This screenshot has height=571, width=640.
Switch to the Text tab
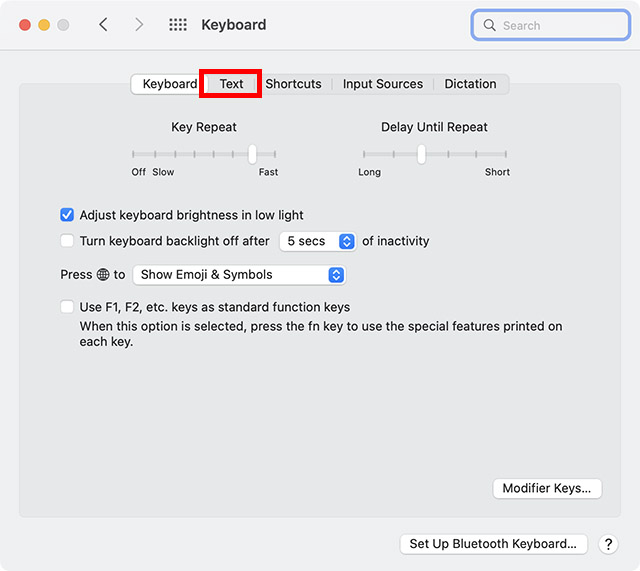231,84
